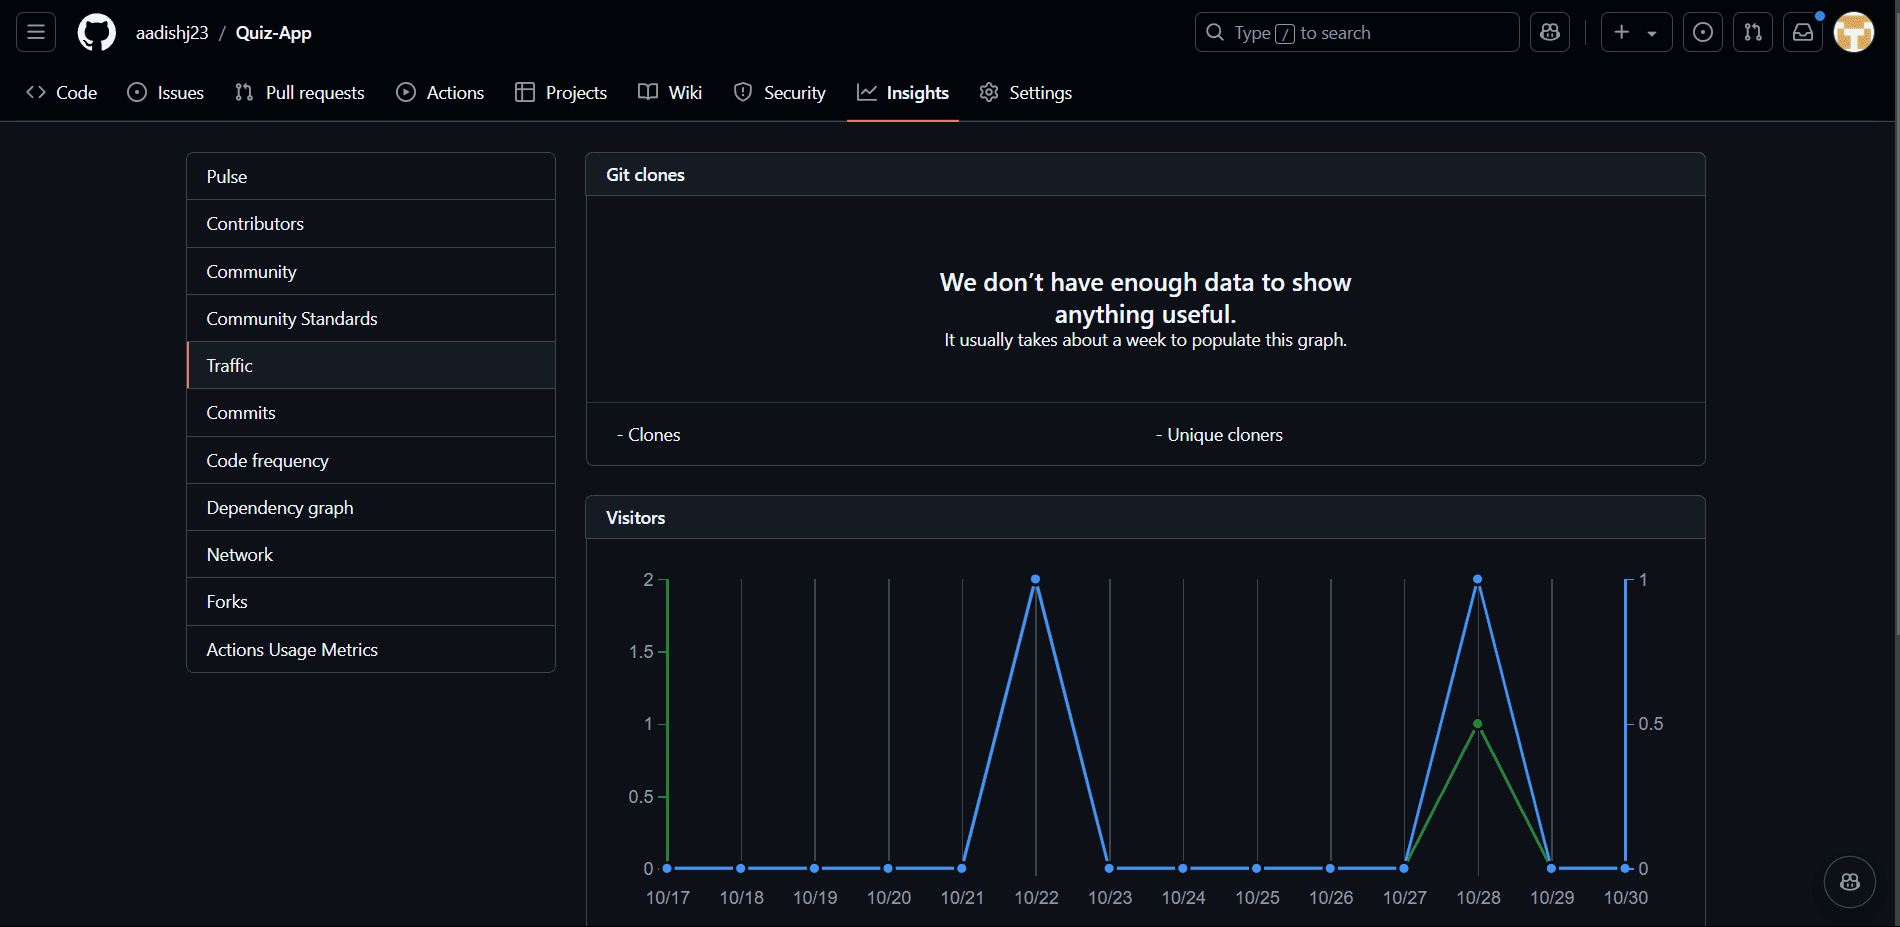Switch to the Wiki tab
This screenshot has width=1900, height=927.
pyautogui.click(x=670, y=92)
